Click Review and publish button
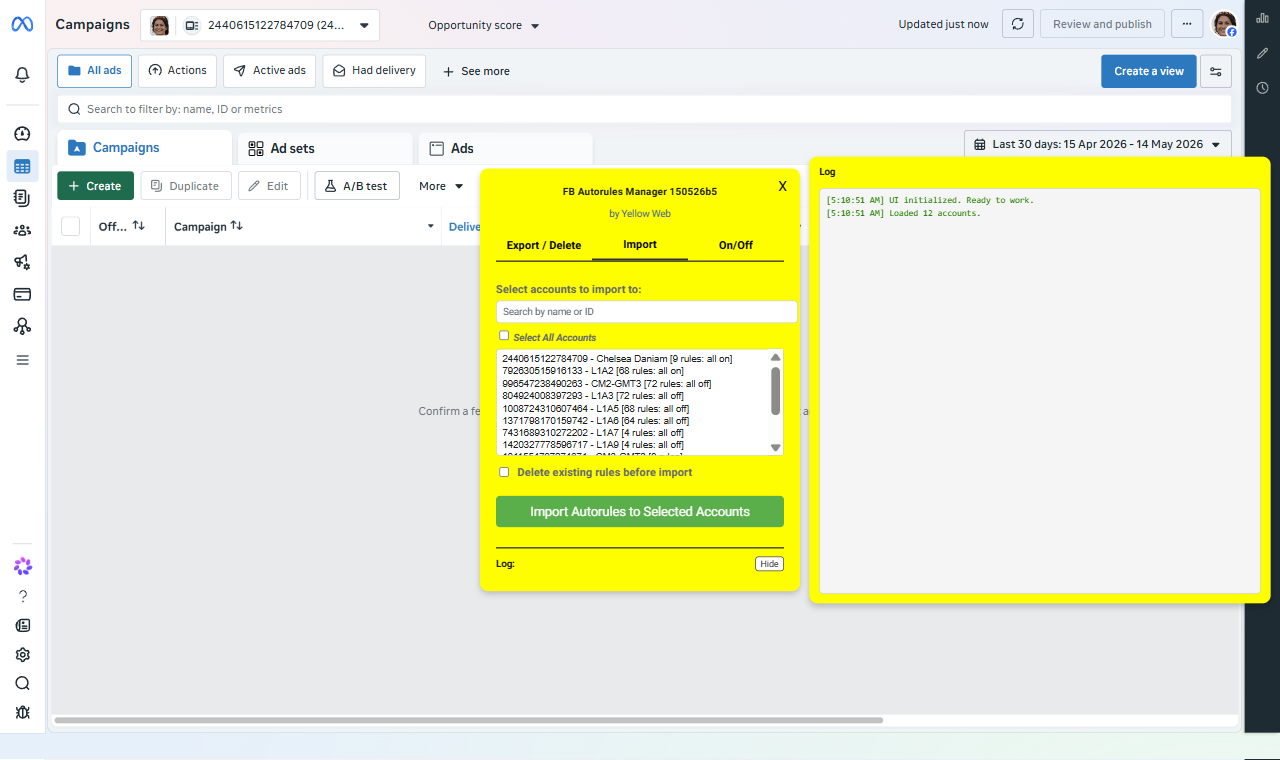The width and height of the screenshot is (1280, 760). (1102, 24)
